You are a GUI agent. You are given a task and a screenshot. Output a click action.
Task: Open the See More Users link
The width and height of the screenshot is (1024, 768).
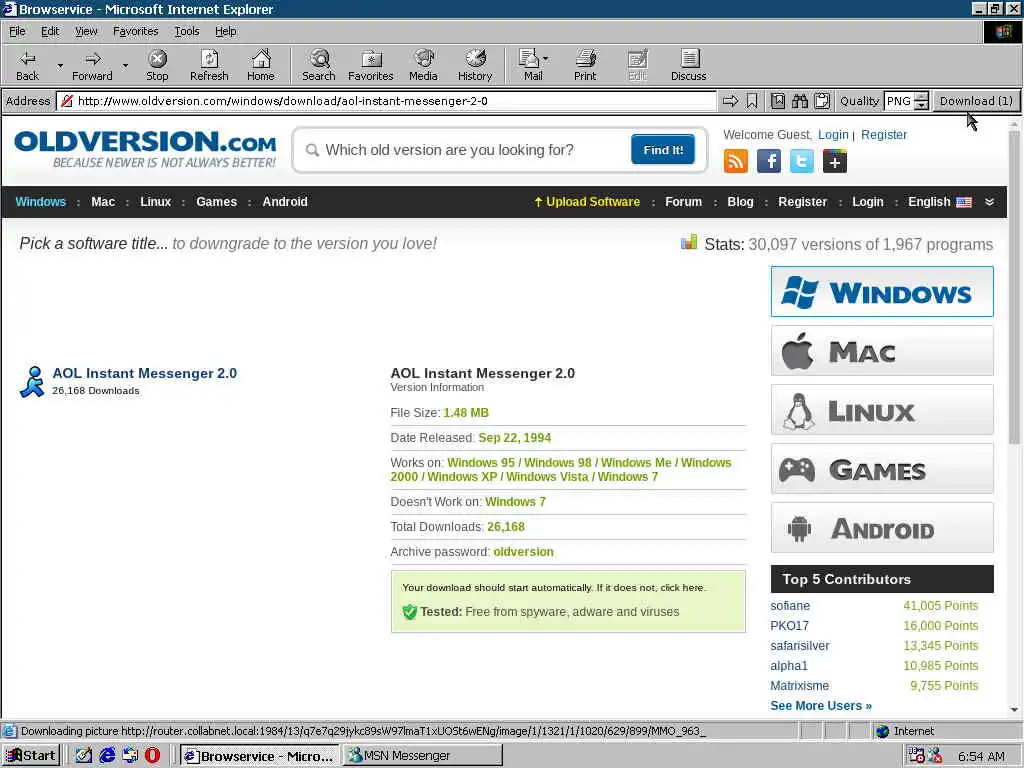[x=821, y=705]
